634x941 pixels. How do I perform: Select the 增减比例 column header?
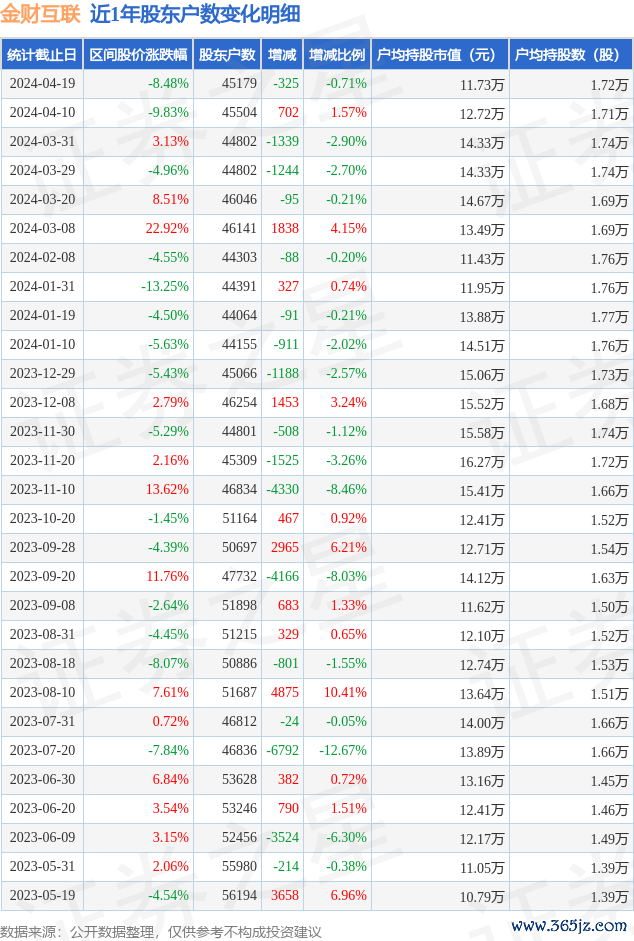pyautogui.click(x=337, y=56)
